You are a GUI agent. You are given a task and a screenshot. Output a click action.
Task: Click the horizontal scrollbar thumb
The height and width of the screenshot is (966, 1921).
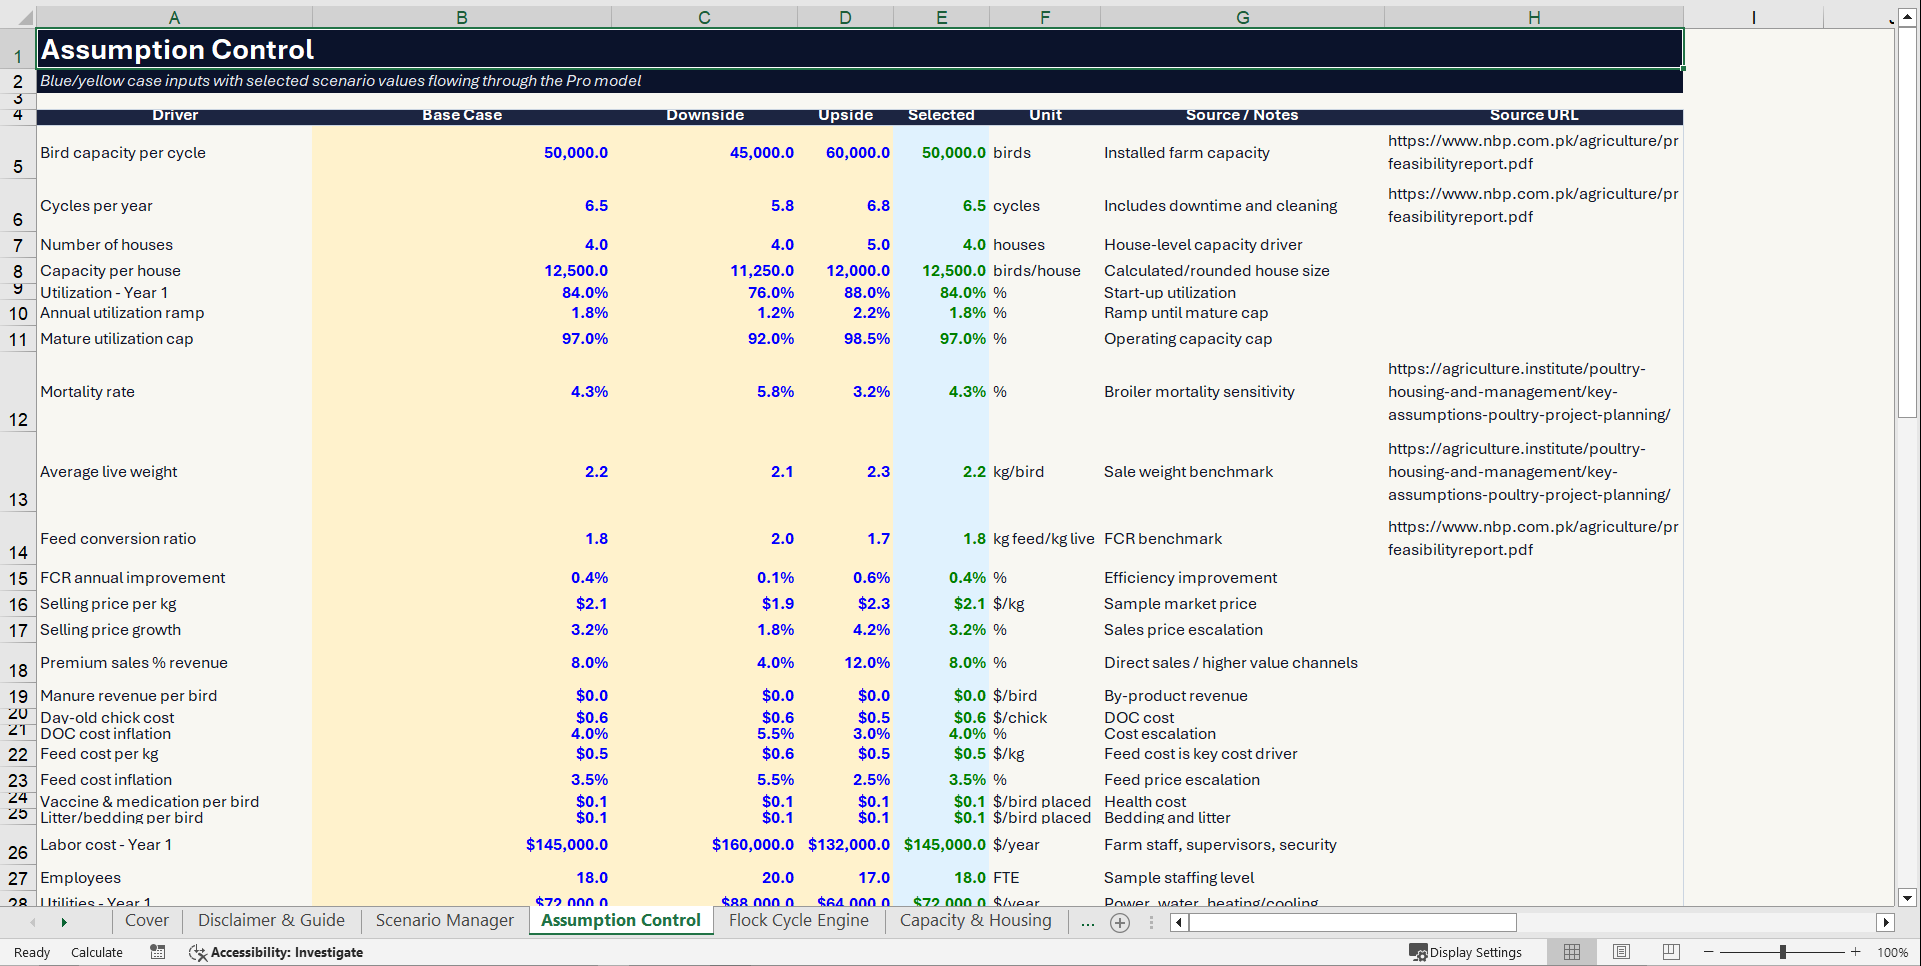click(1353, 923)
